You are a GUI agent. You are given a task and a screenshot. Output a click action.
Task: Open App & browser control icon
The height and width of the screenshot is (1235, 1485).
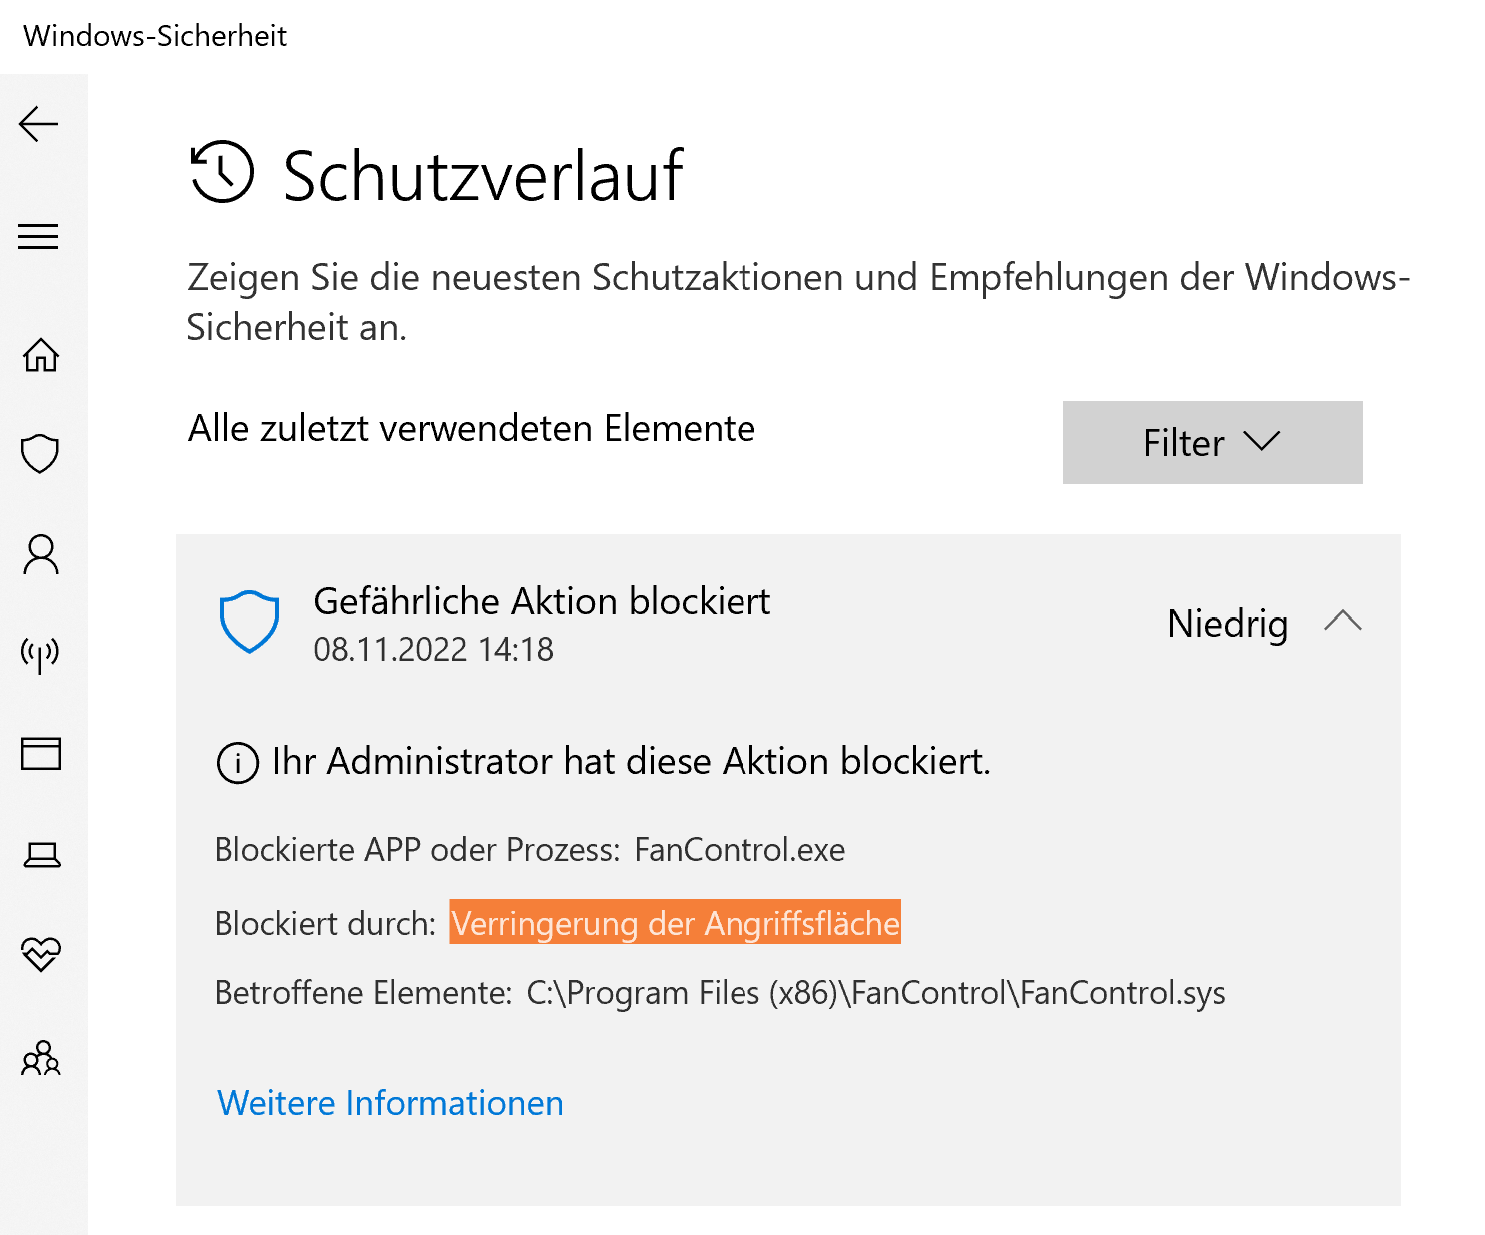(41, 753)
